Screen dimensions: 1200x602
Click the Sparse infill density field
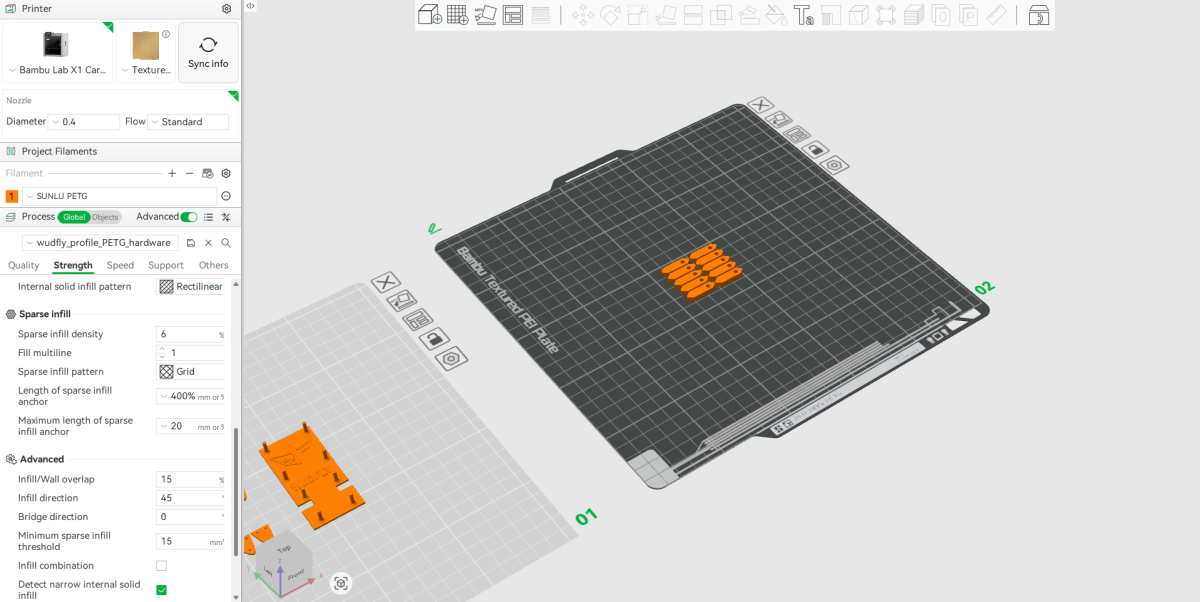click(x=191, y=334)
